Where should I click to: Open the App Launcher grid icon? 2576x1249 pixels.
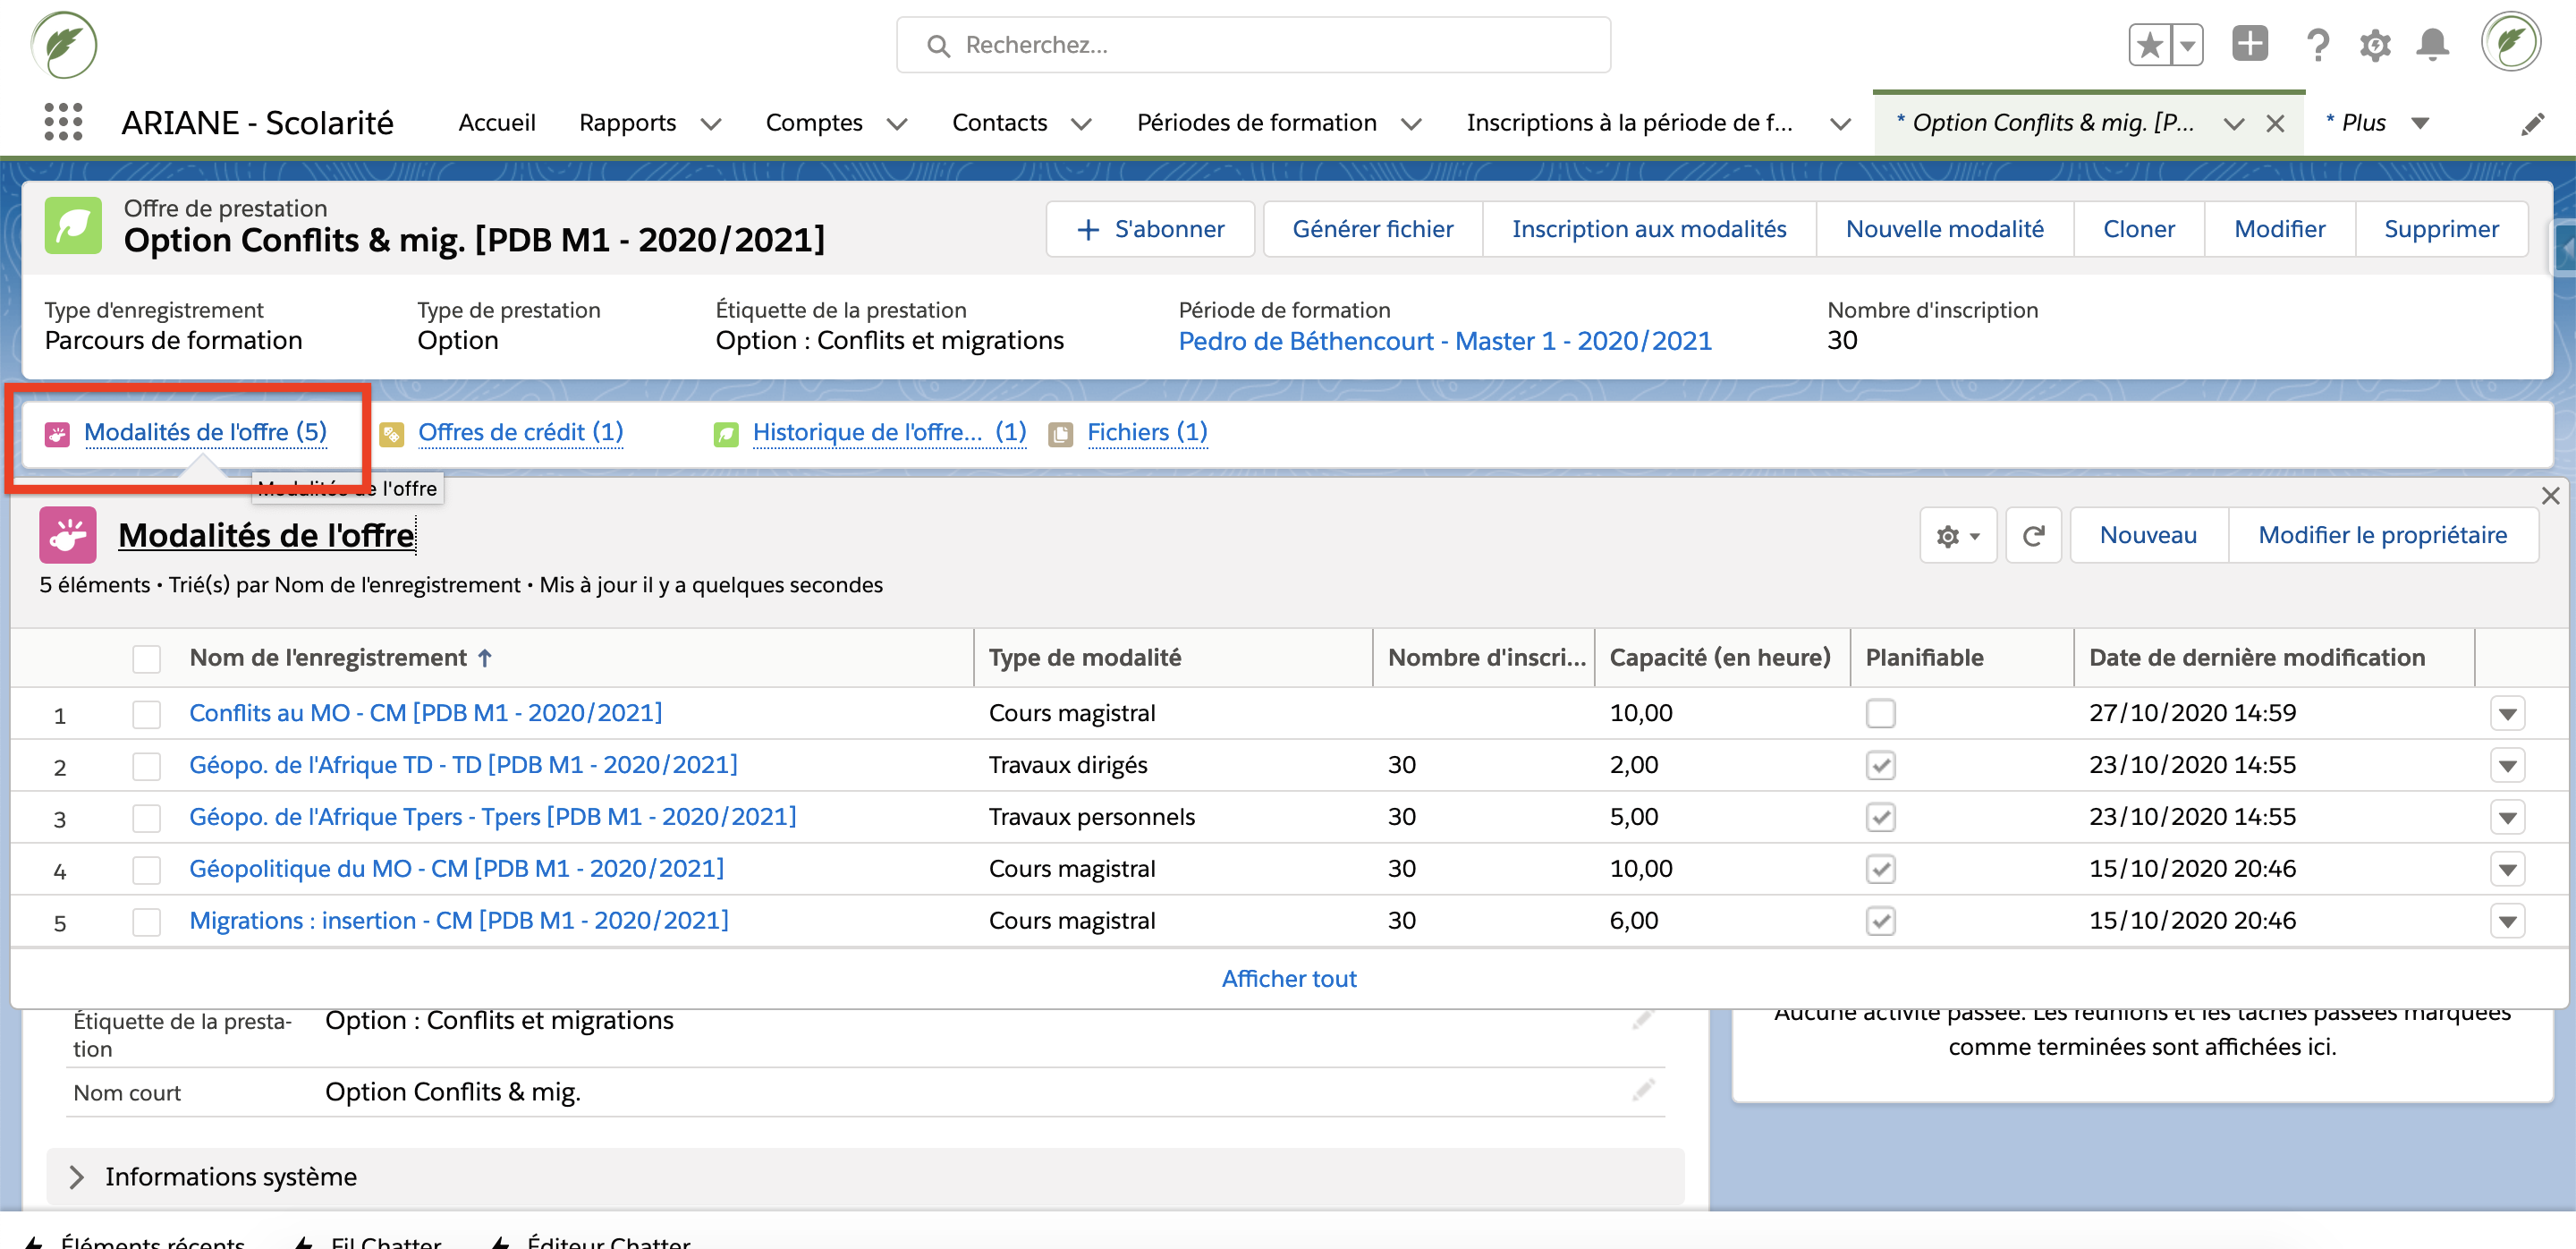click(x=63, y=122)
